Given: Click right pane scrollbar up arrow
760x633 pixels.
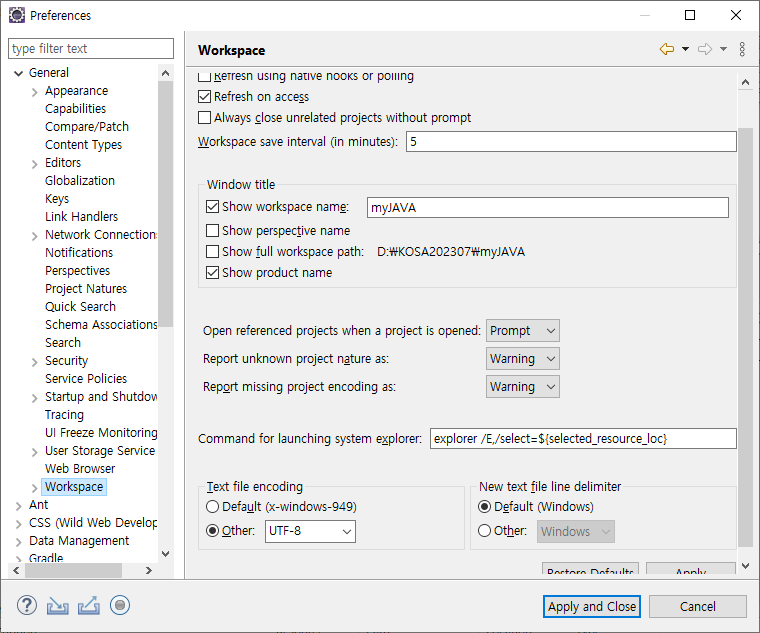Looking at the screenshot, I should [745, 82].
